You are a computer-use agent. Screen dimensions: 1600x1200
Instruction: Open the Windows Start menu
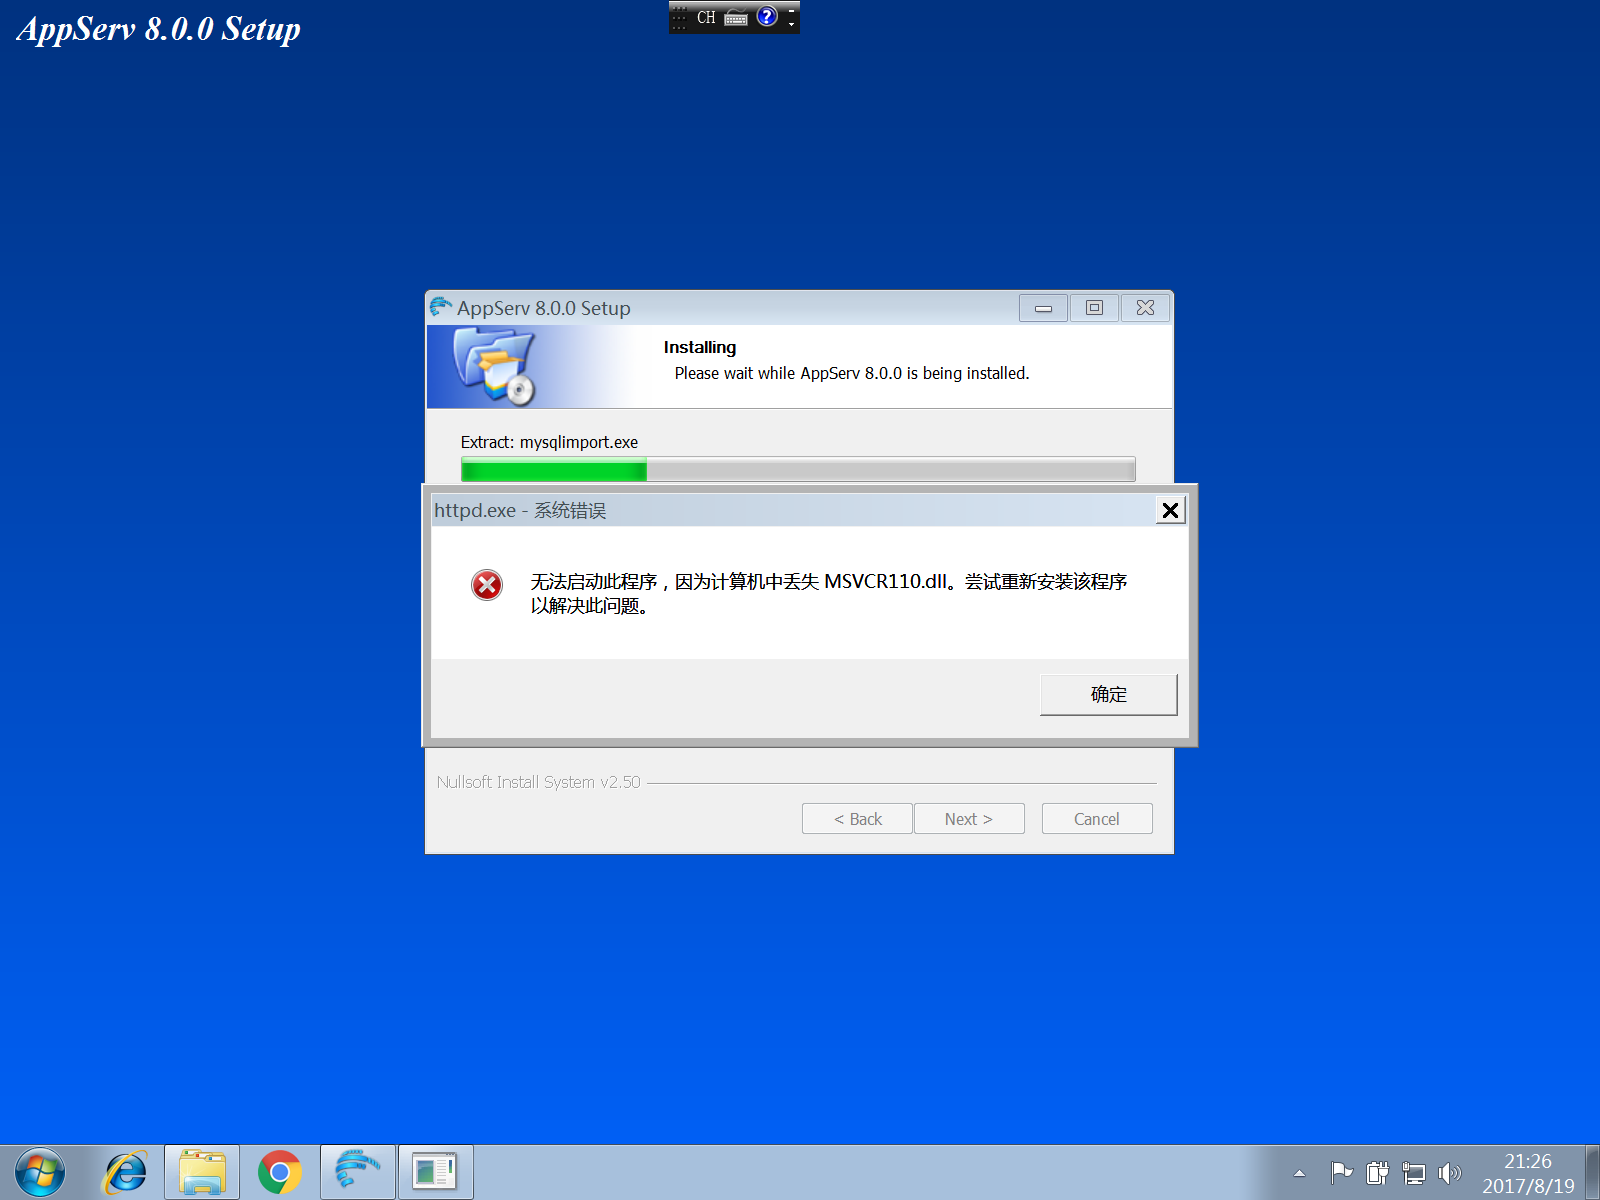tap(40, 1172)
